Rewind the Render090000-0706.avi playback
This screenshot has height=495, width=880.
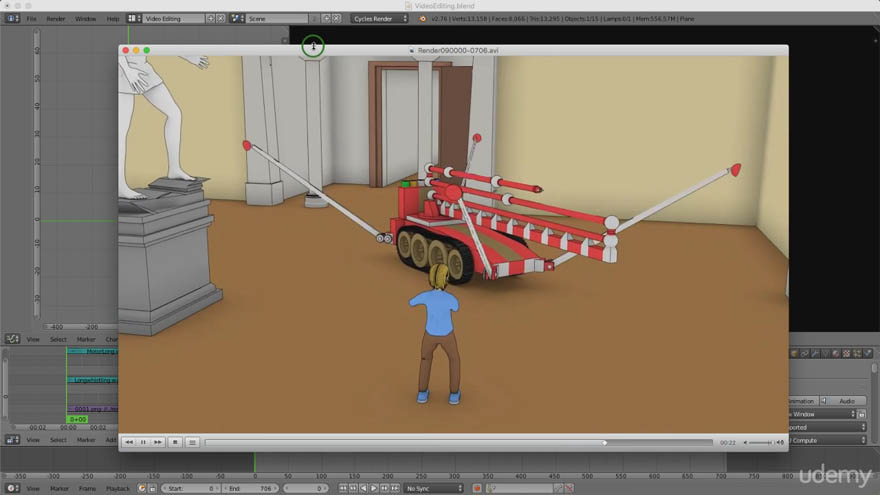pos(129,442)
